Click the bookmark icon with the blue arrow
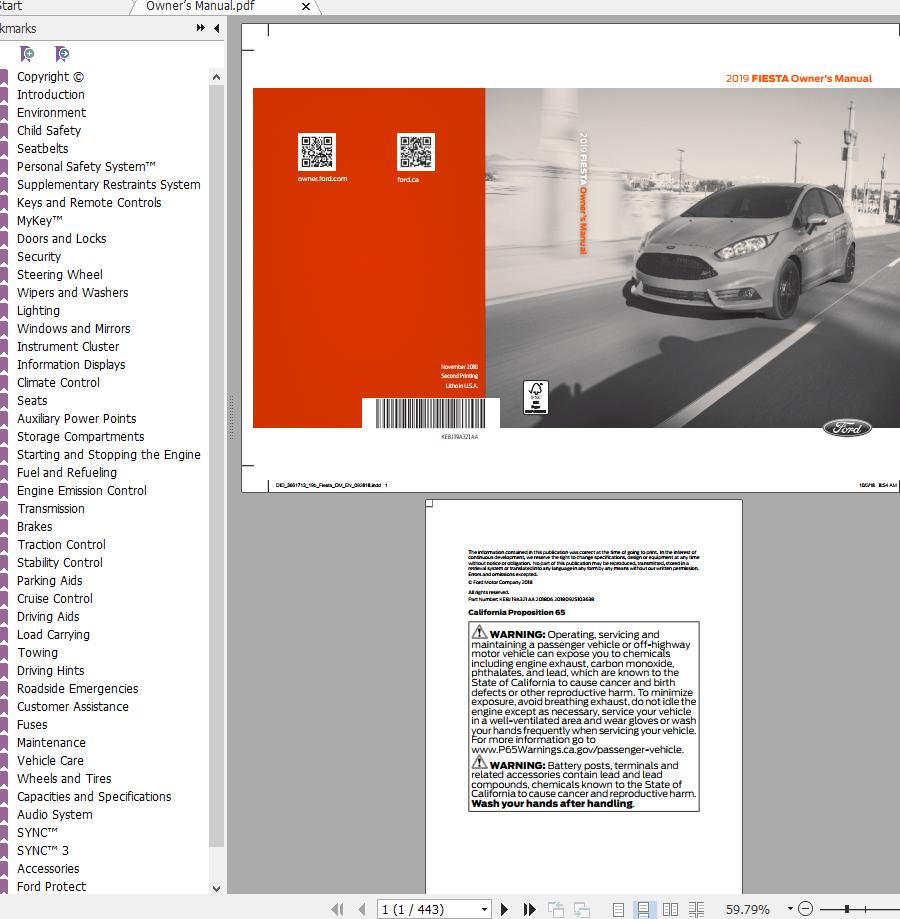The height and width of the screenshot is (919, 900). tap(62, 55)
